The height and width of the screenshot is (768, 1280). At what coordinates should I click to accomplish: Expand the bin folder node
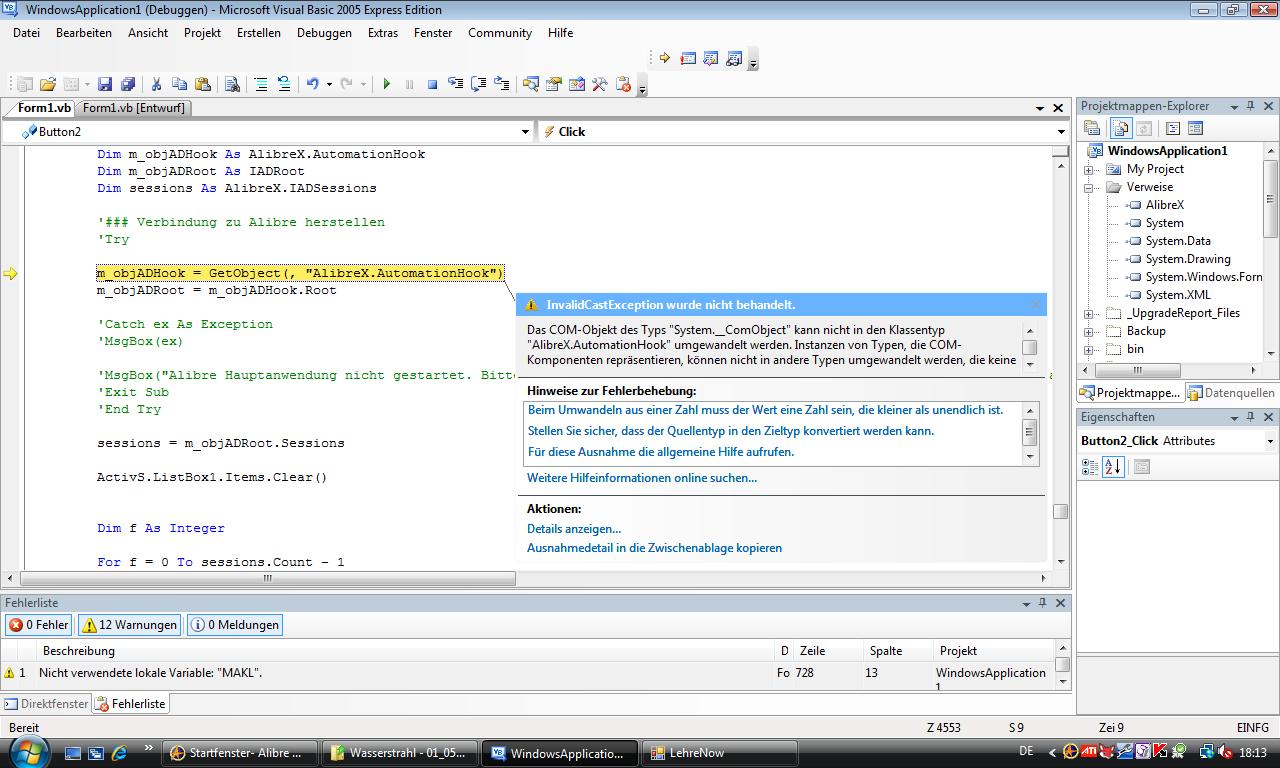pos(1089,349)
